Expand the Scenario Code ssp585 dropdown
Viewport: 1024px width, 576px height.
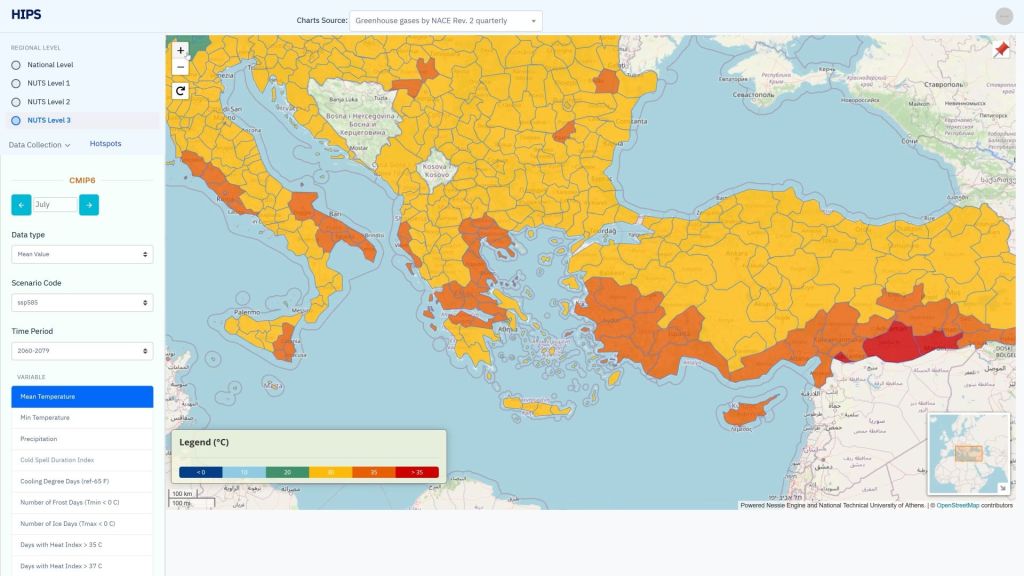82,302
